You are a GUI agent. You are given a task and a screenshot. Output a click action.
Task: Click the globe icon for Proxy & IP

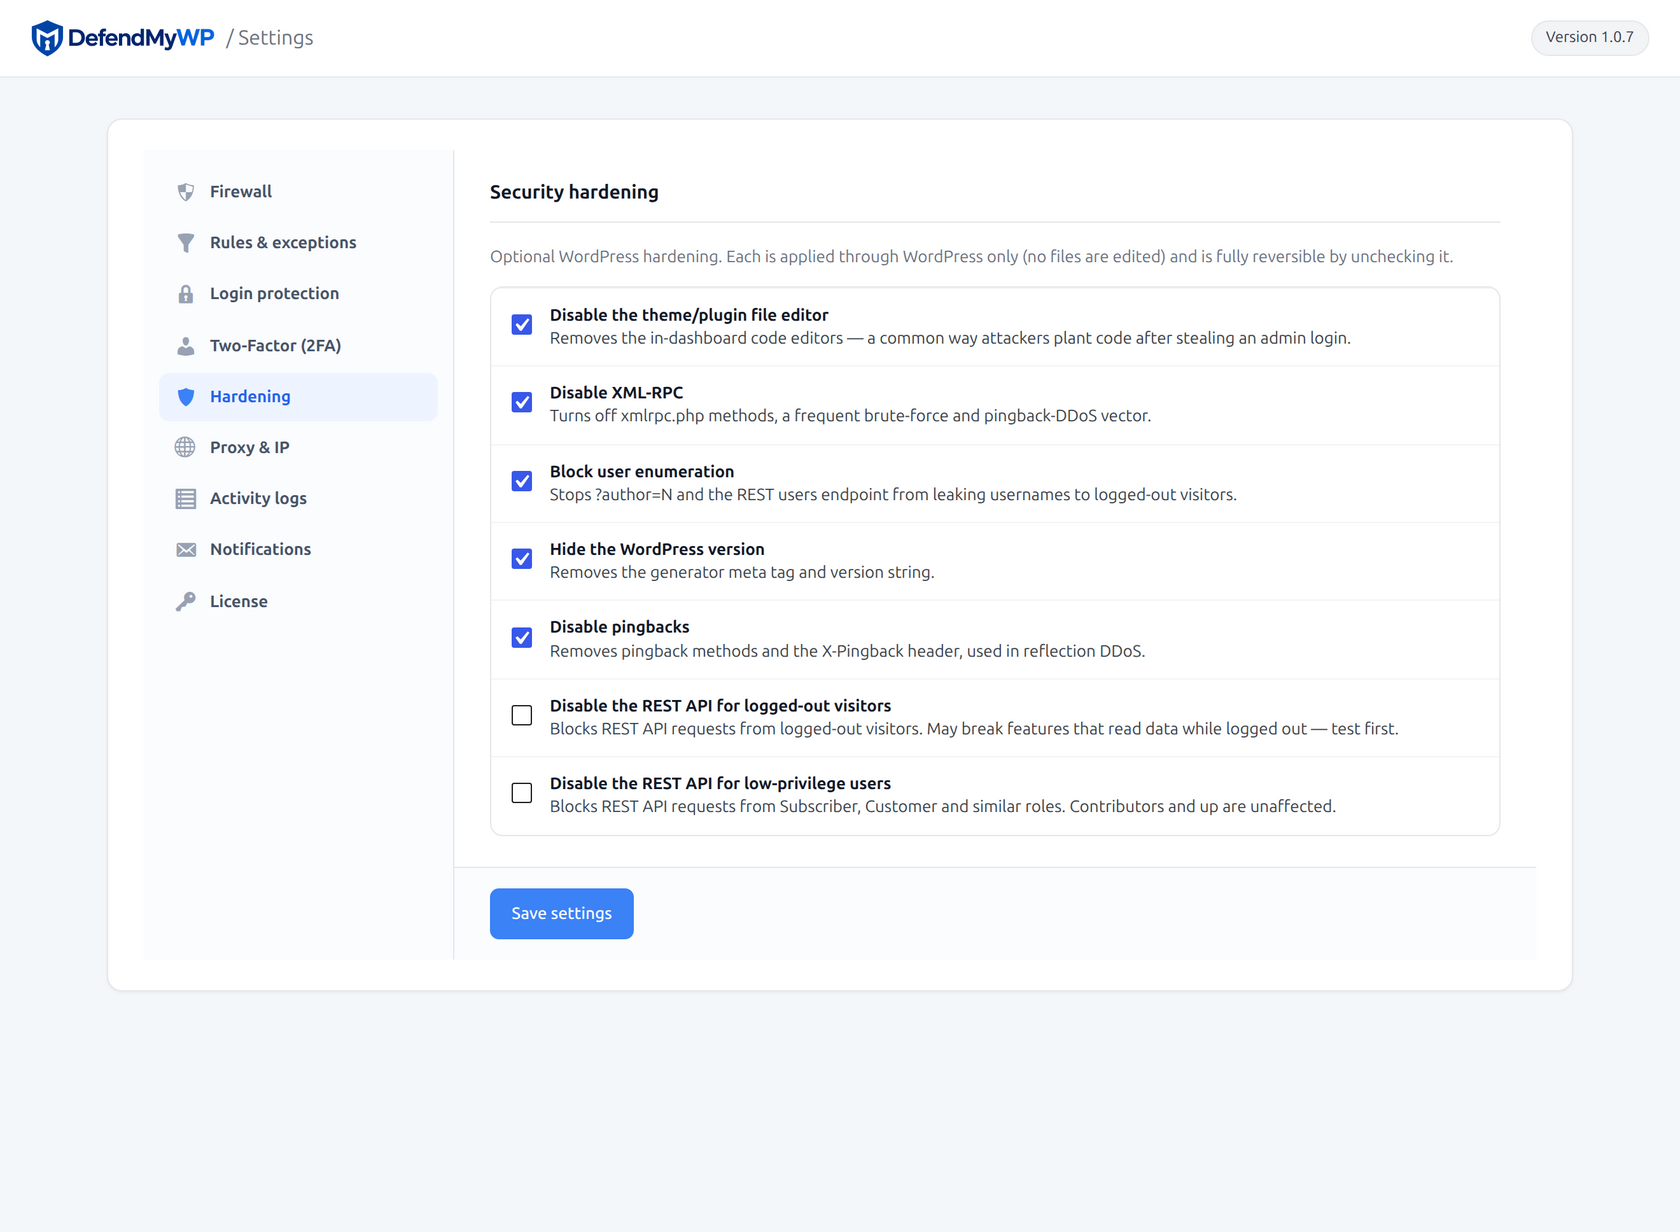pos(186,448)
